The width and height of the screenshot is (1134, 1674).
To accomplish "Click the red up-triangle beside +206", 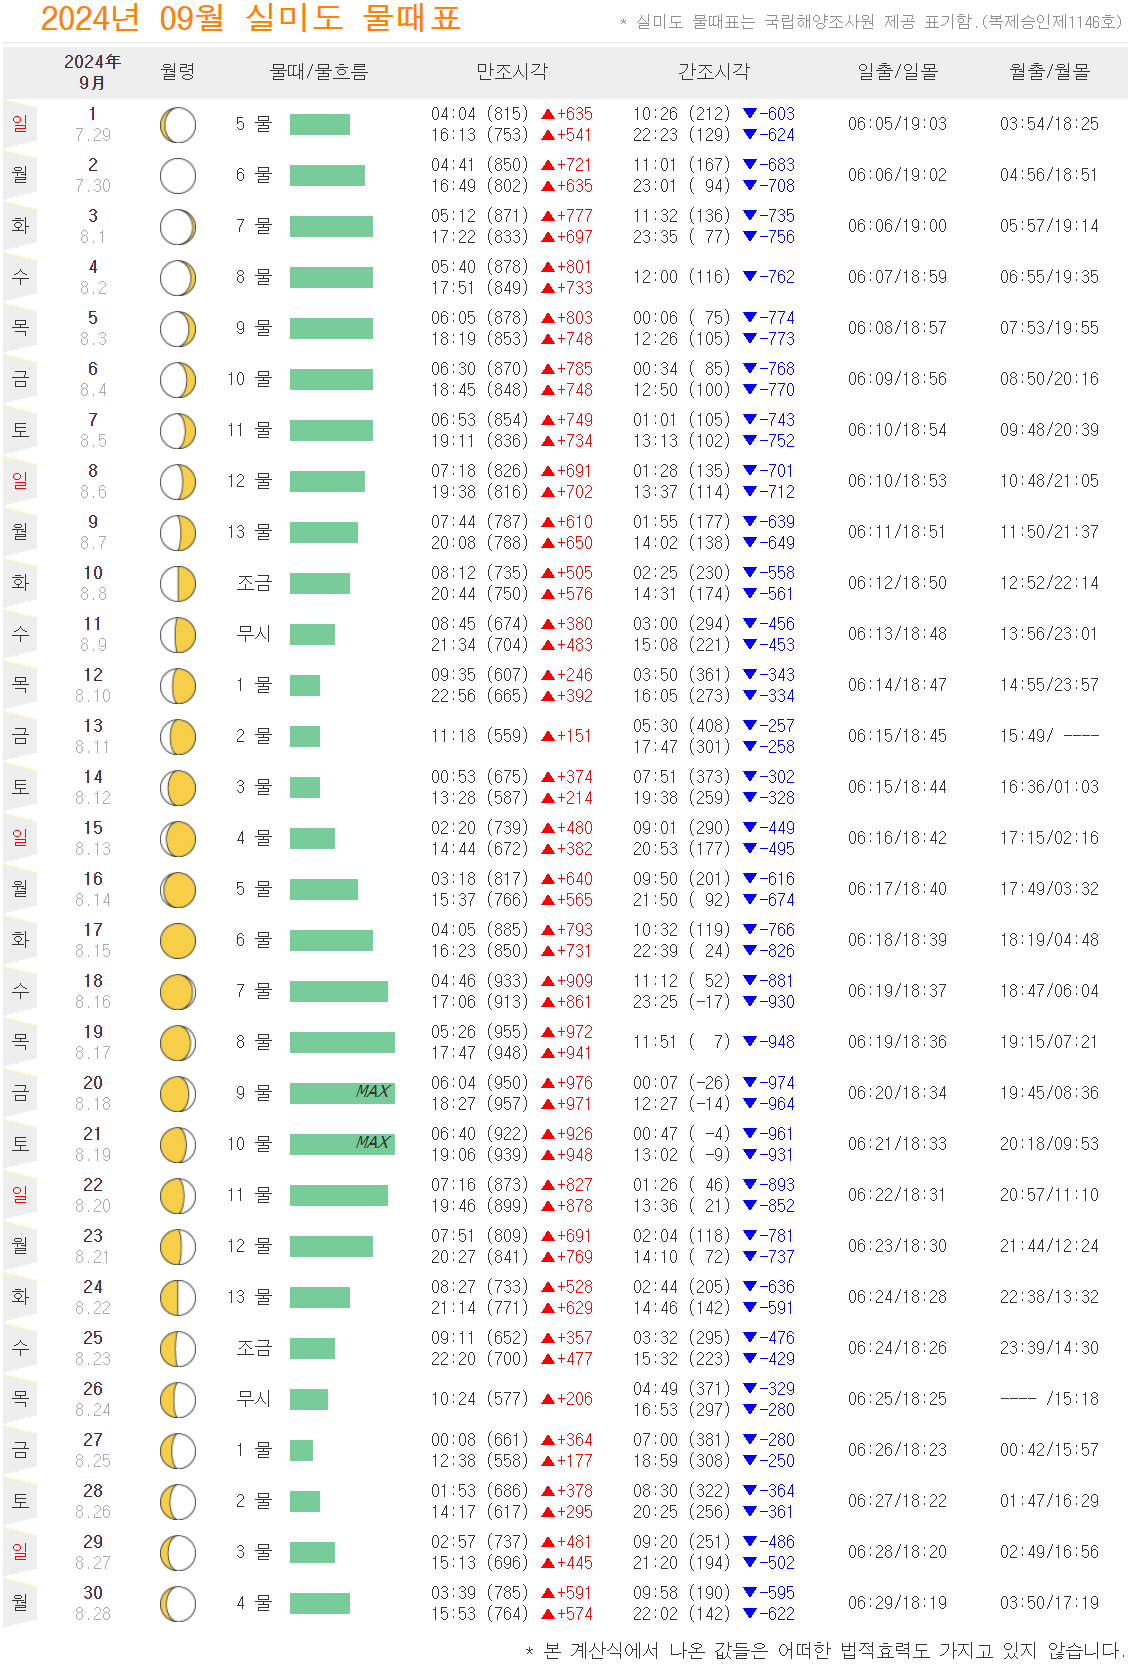I will pos(548,1399).
